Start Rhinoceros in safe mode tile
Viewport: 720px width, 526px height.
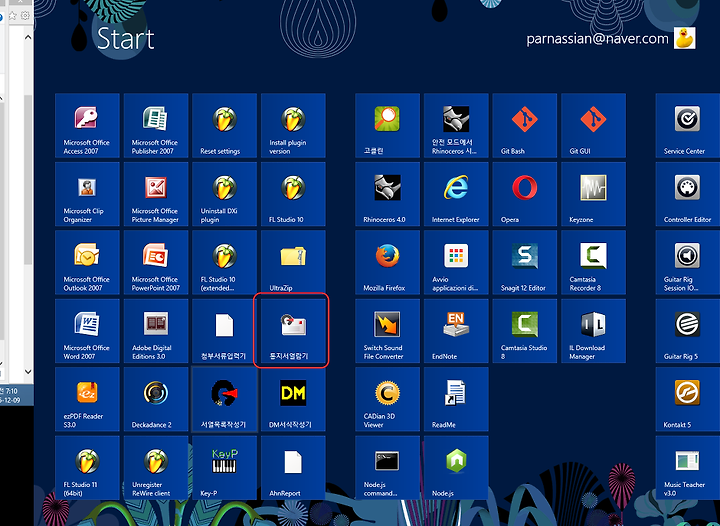[x=456, y=125]
